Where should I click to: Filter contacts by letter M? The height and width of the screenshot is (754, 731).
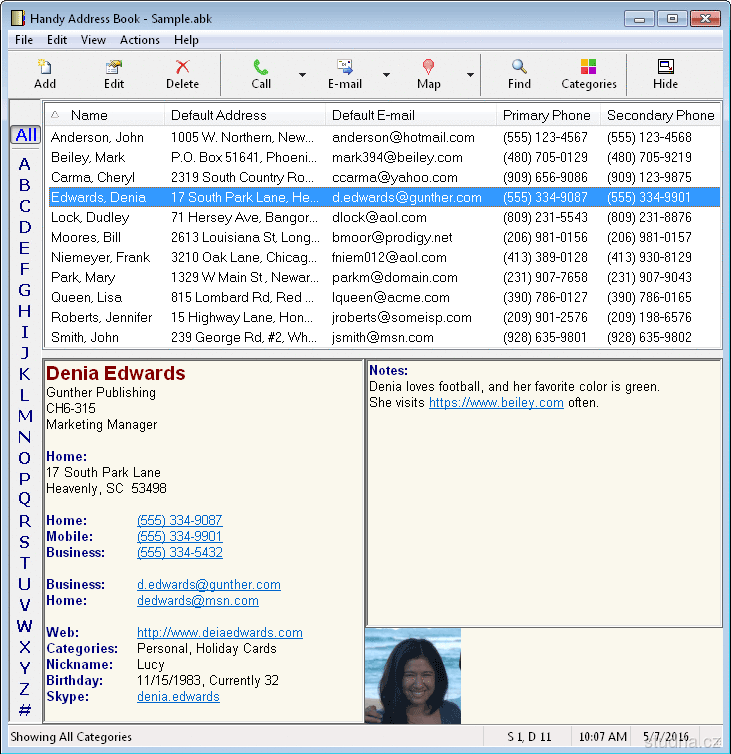(25, 416)
